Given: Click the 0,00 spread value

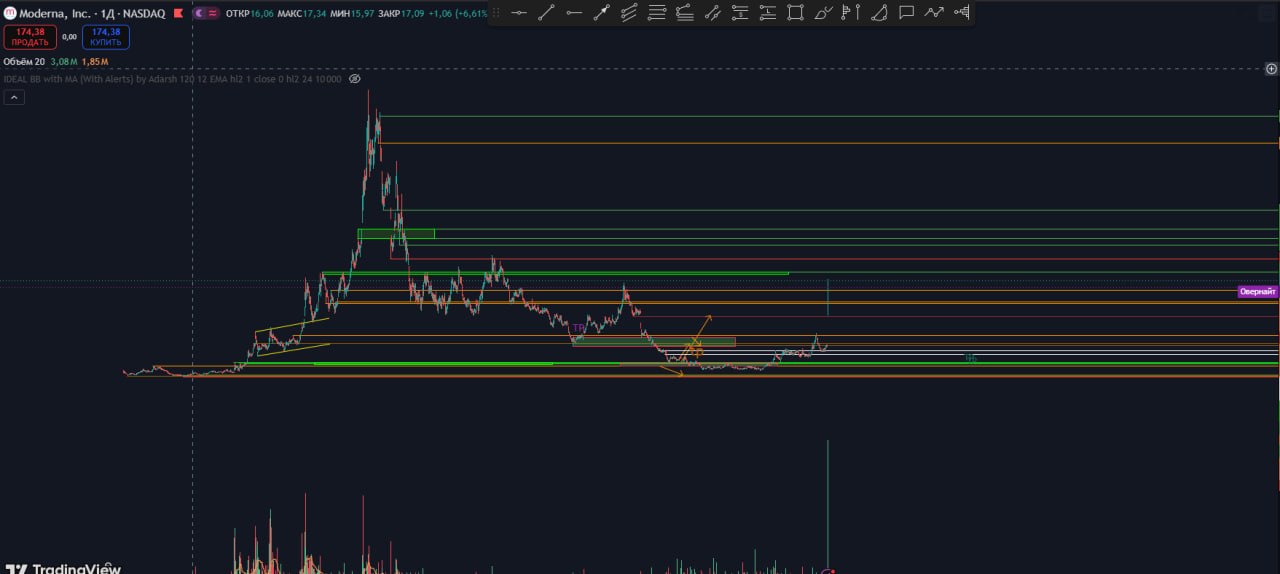Looking at the screenshot, I should [x=69, y=37].
